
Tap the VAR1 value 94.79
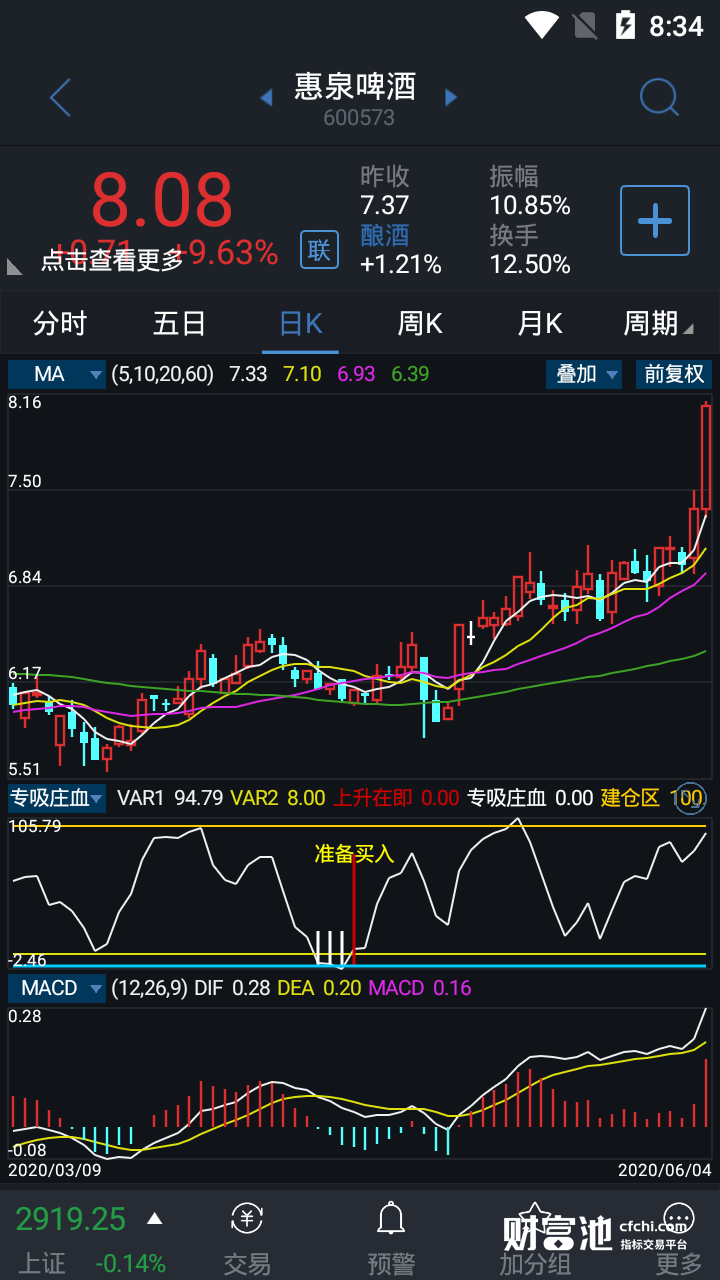(198, 798)
